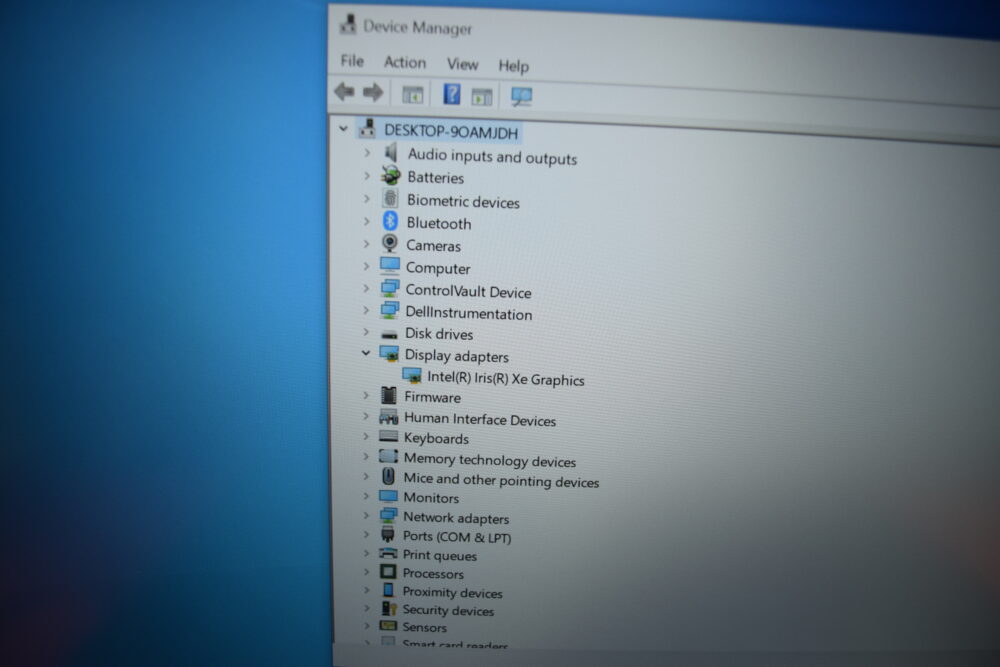The width and height of the screenshot is (1000, 667).
Task: Collapse the Display adapters category
Action: (365, 353)
